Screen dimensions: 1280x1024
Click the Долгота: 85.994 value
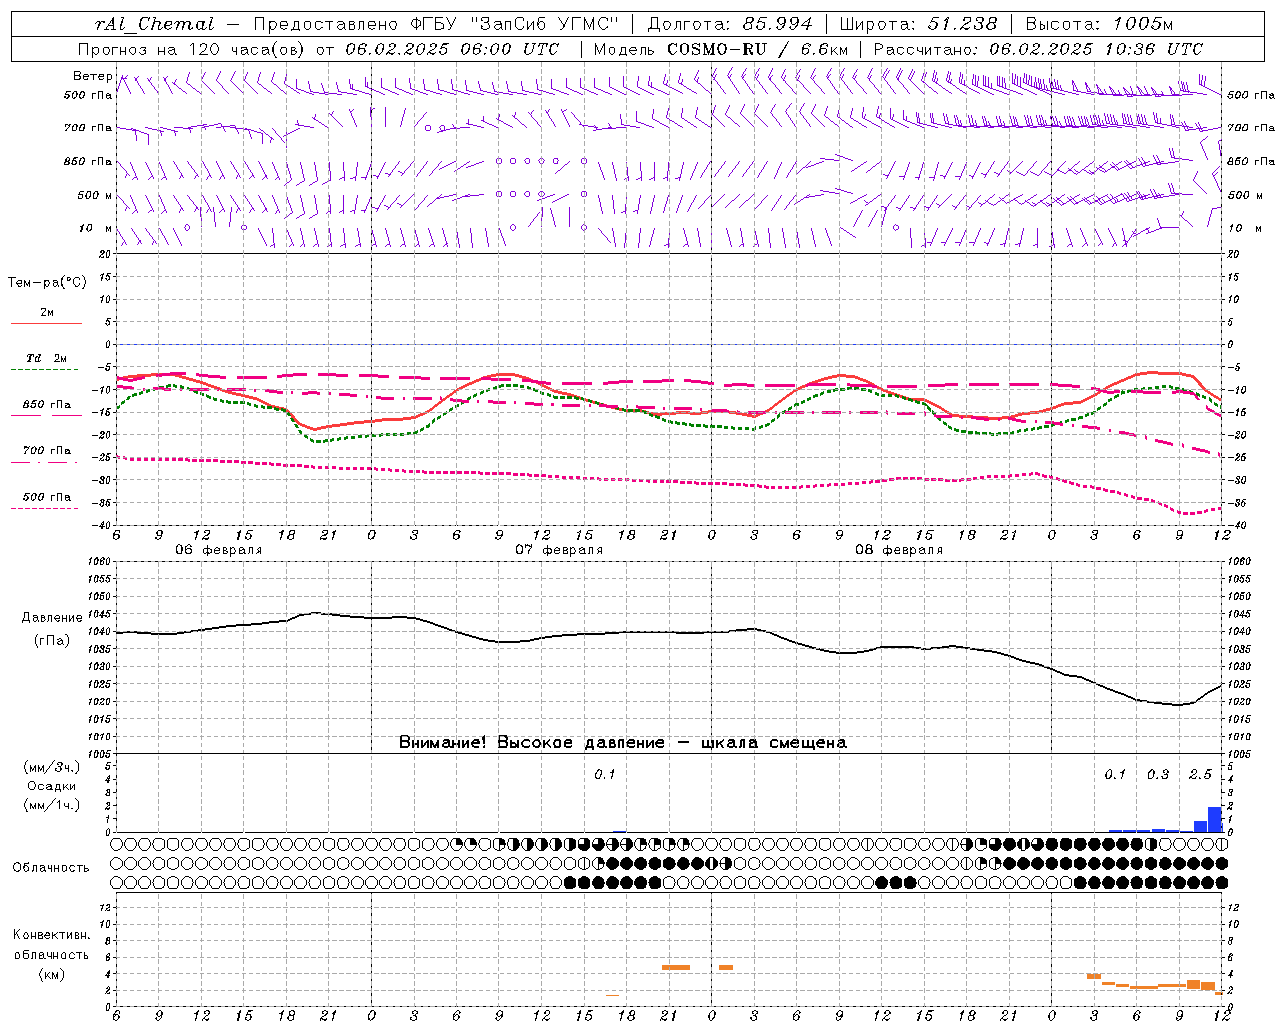730,24
